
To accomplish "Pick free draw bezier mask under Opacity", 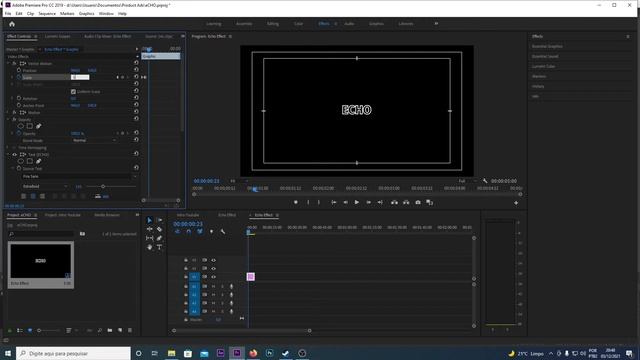I will tap(38, 126).
